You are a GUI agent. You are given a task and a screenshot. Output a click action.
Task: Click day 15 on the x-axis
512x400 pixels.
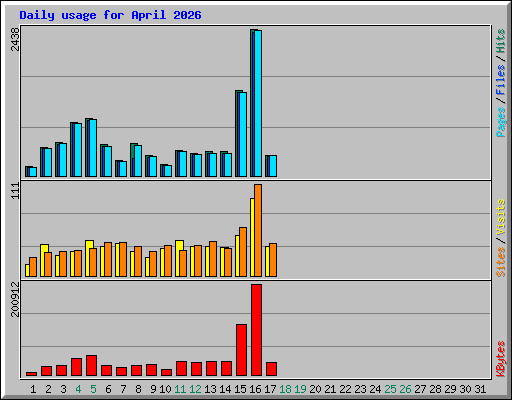point(240,389)
